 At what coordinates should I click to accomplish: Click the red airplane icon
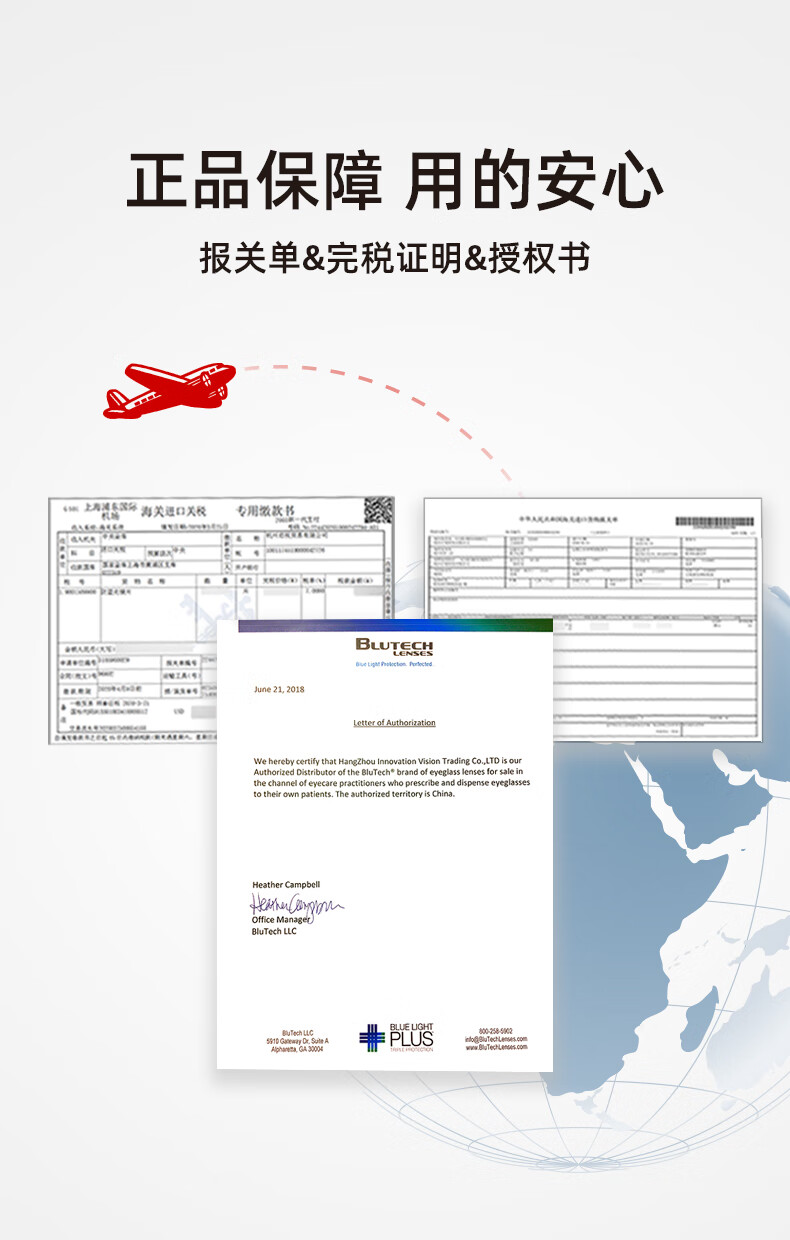[x=169, y=389]
